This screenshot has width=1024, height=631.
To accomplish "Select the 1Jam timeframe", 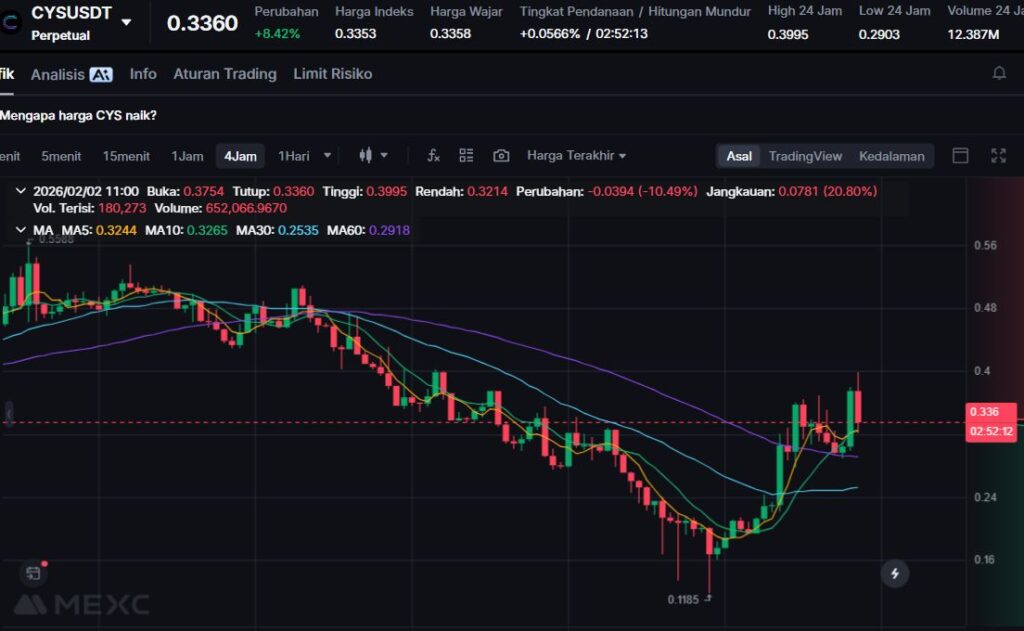I will point(187,156).
